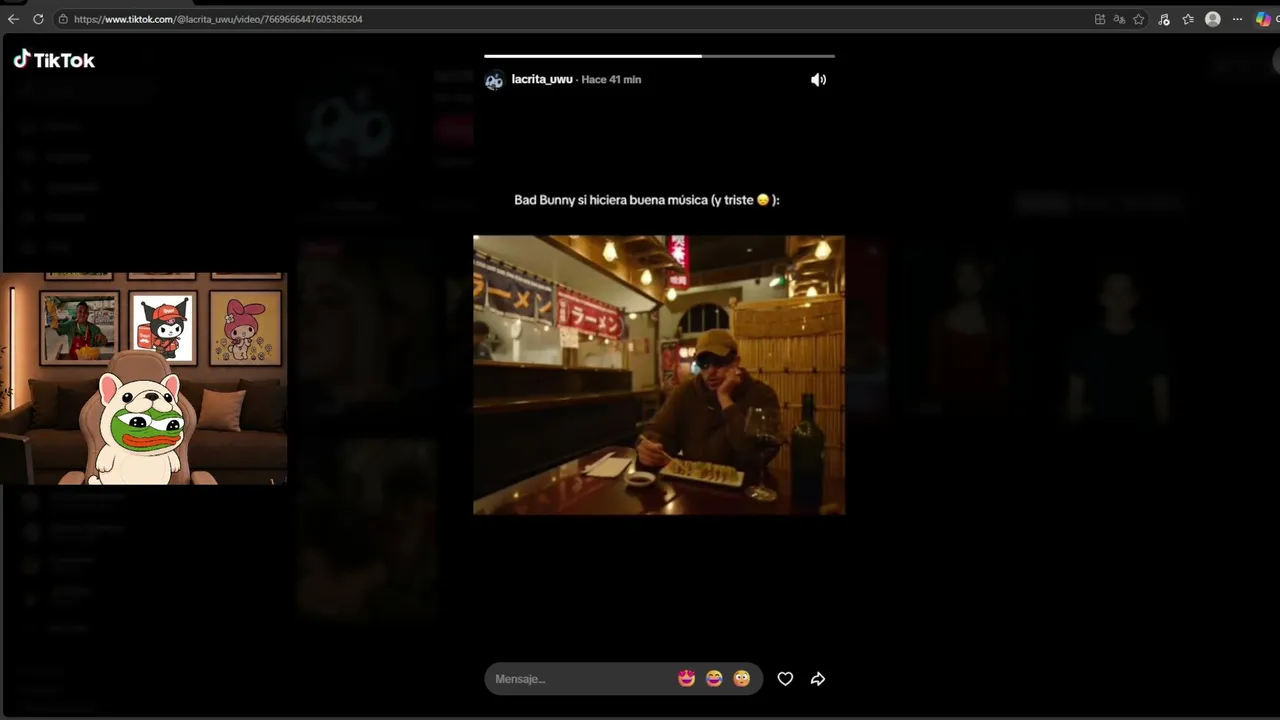Send the laughing emoji reaction
Image resolution: width=1280 pixels, height=720 pixels.
click(x=714, y=679)
